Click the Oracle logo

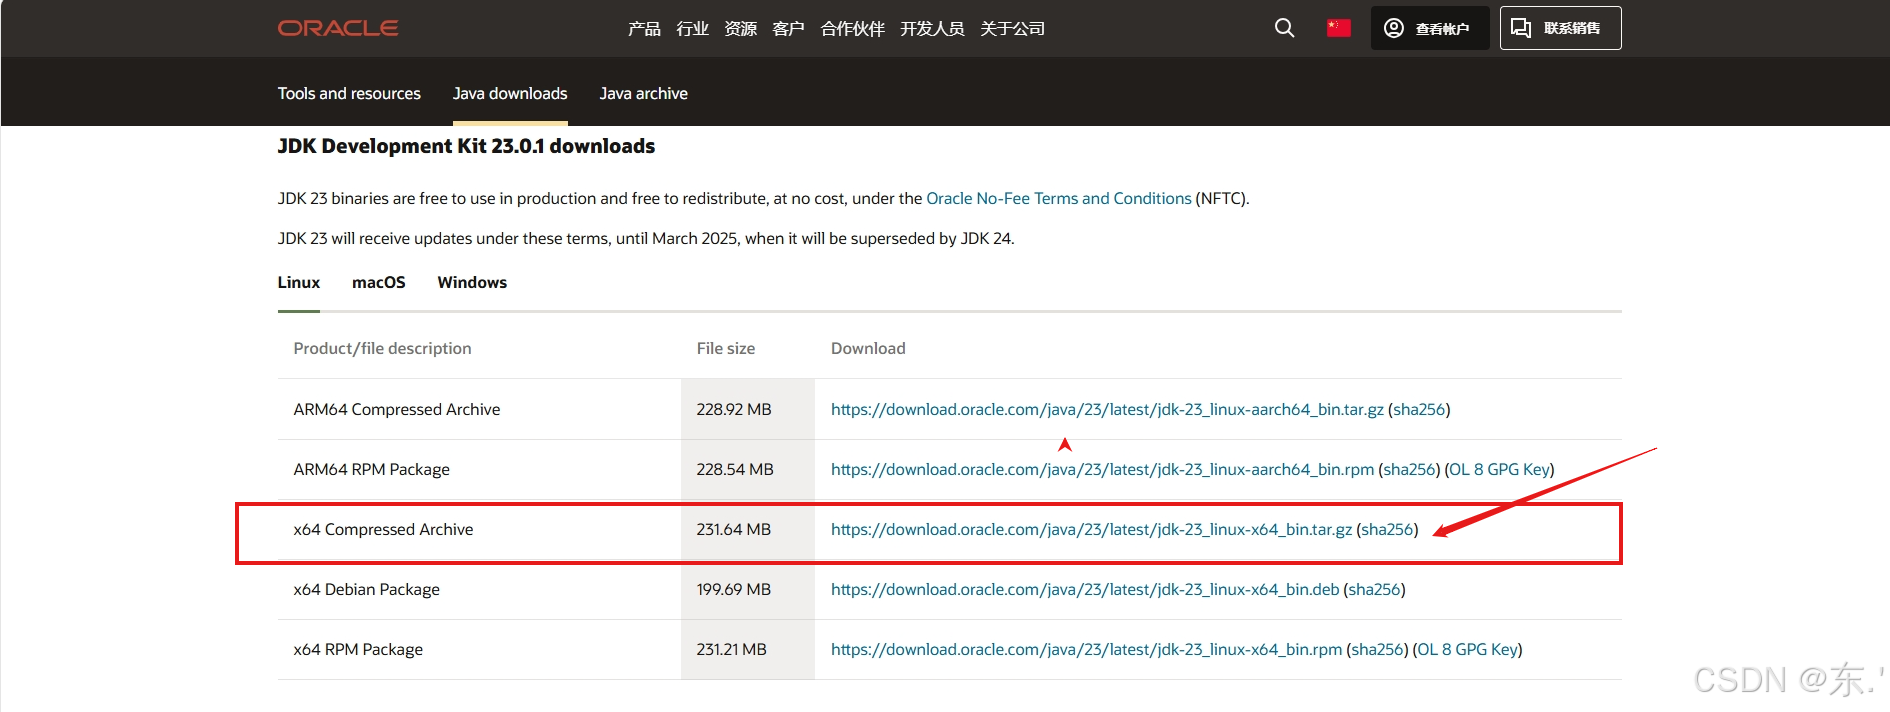tap(338, 28)
